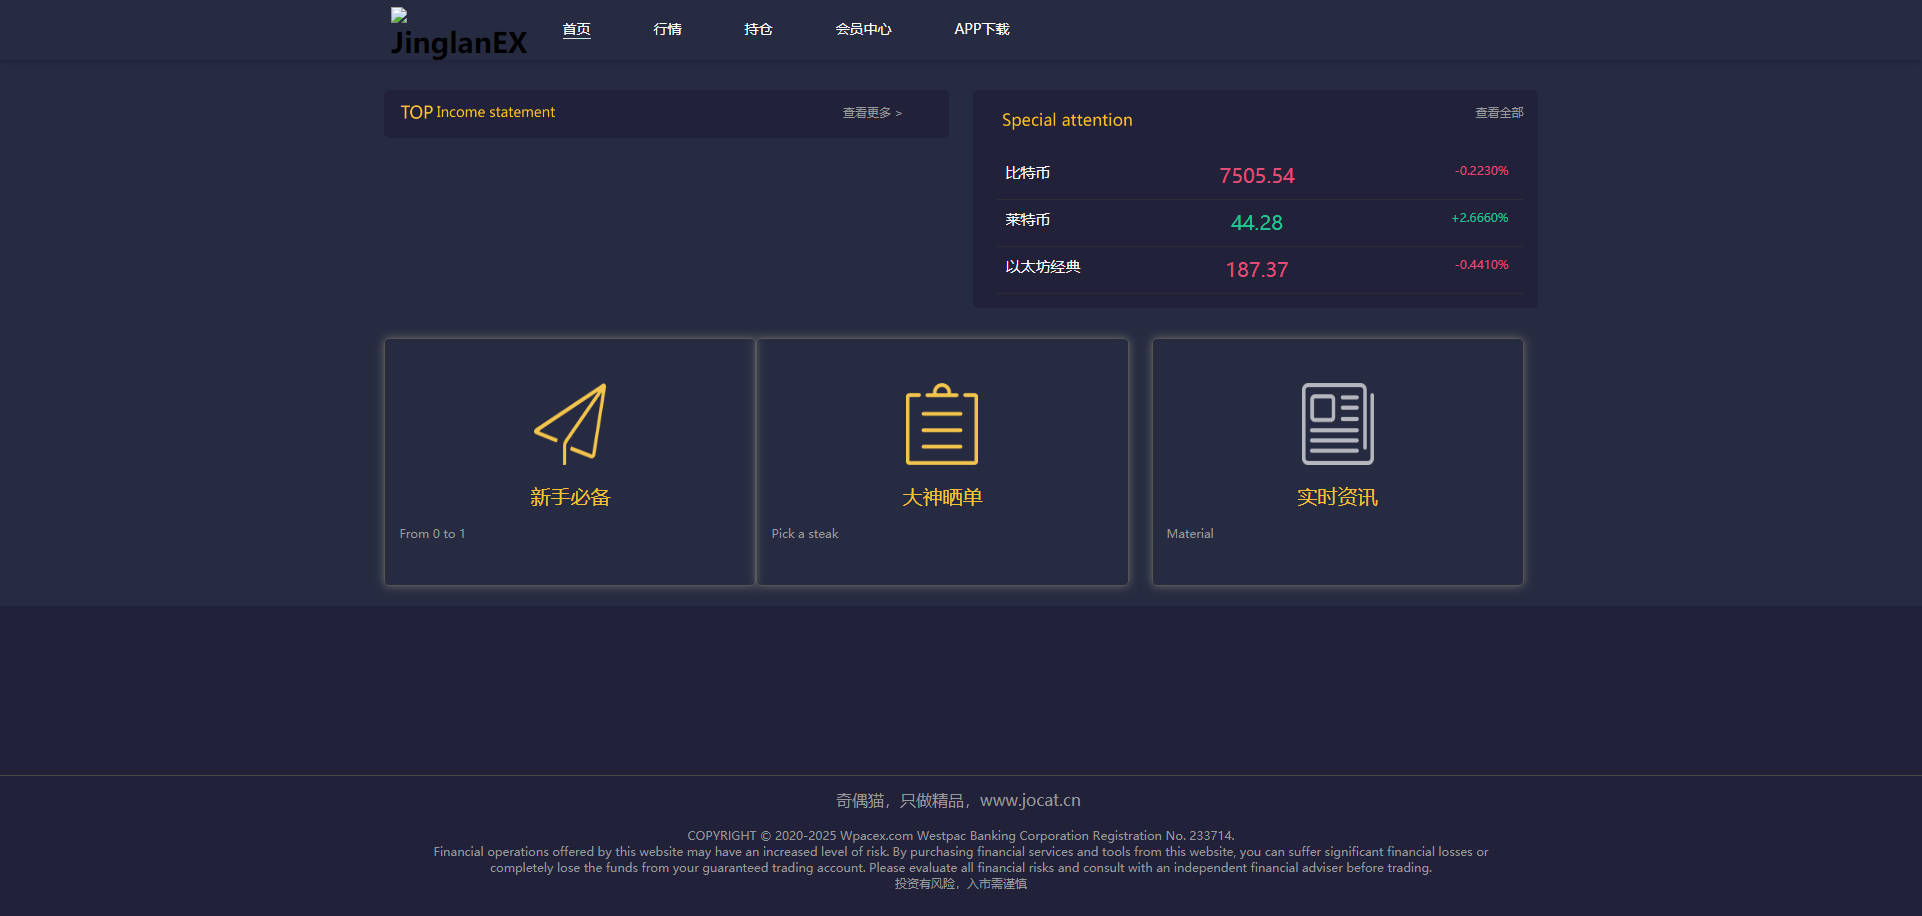The height and width of the screenshot is (916, 1922).
Task: Click the newspaper icon for 实时资讯
Action: [x=1338, y=424]
